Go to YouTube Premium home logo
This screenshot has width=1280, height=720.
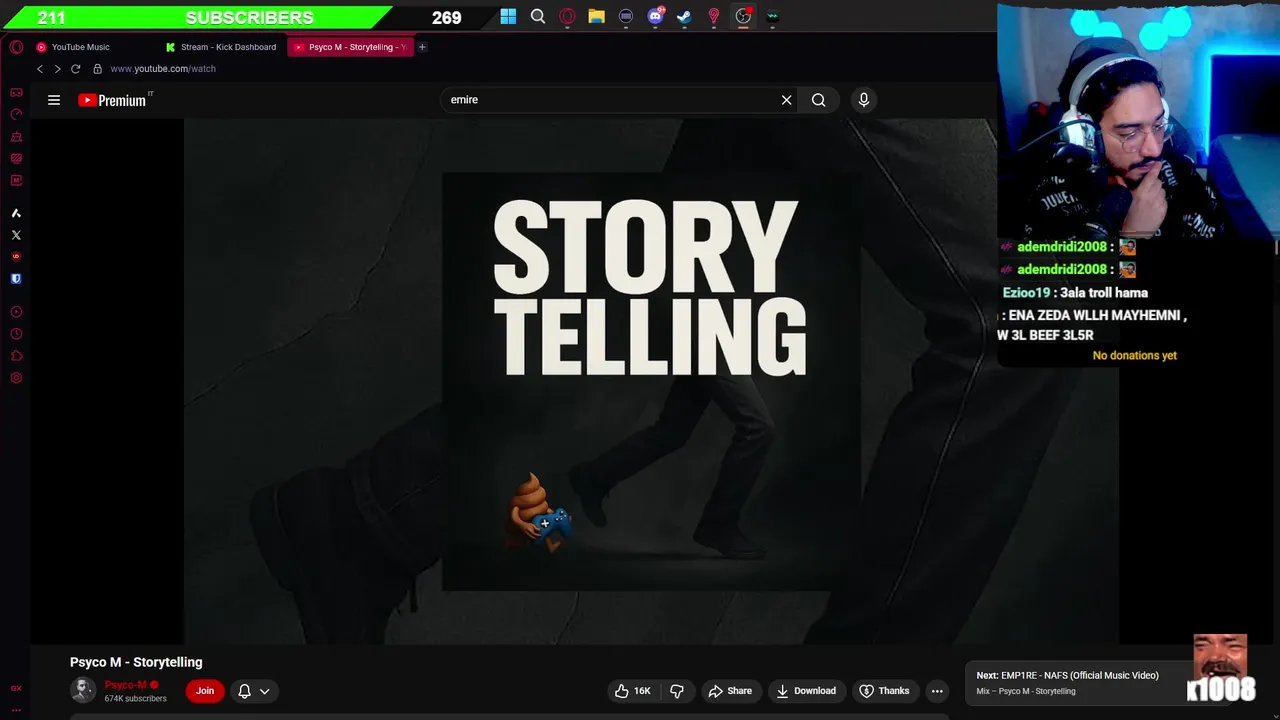tap(113, 100)
